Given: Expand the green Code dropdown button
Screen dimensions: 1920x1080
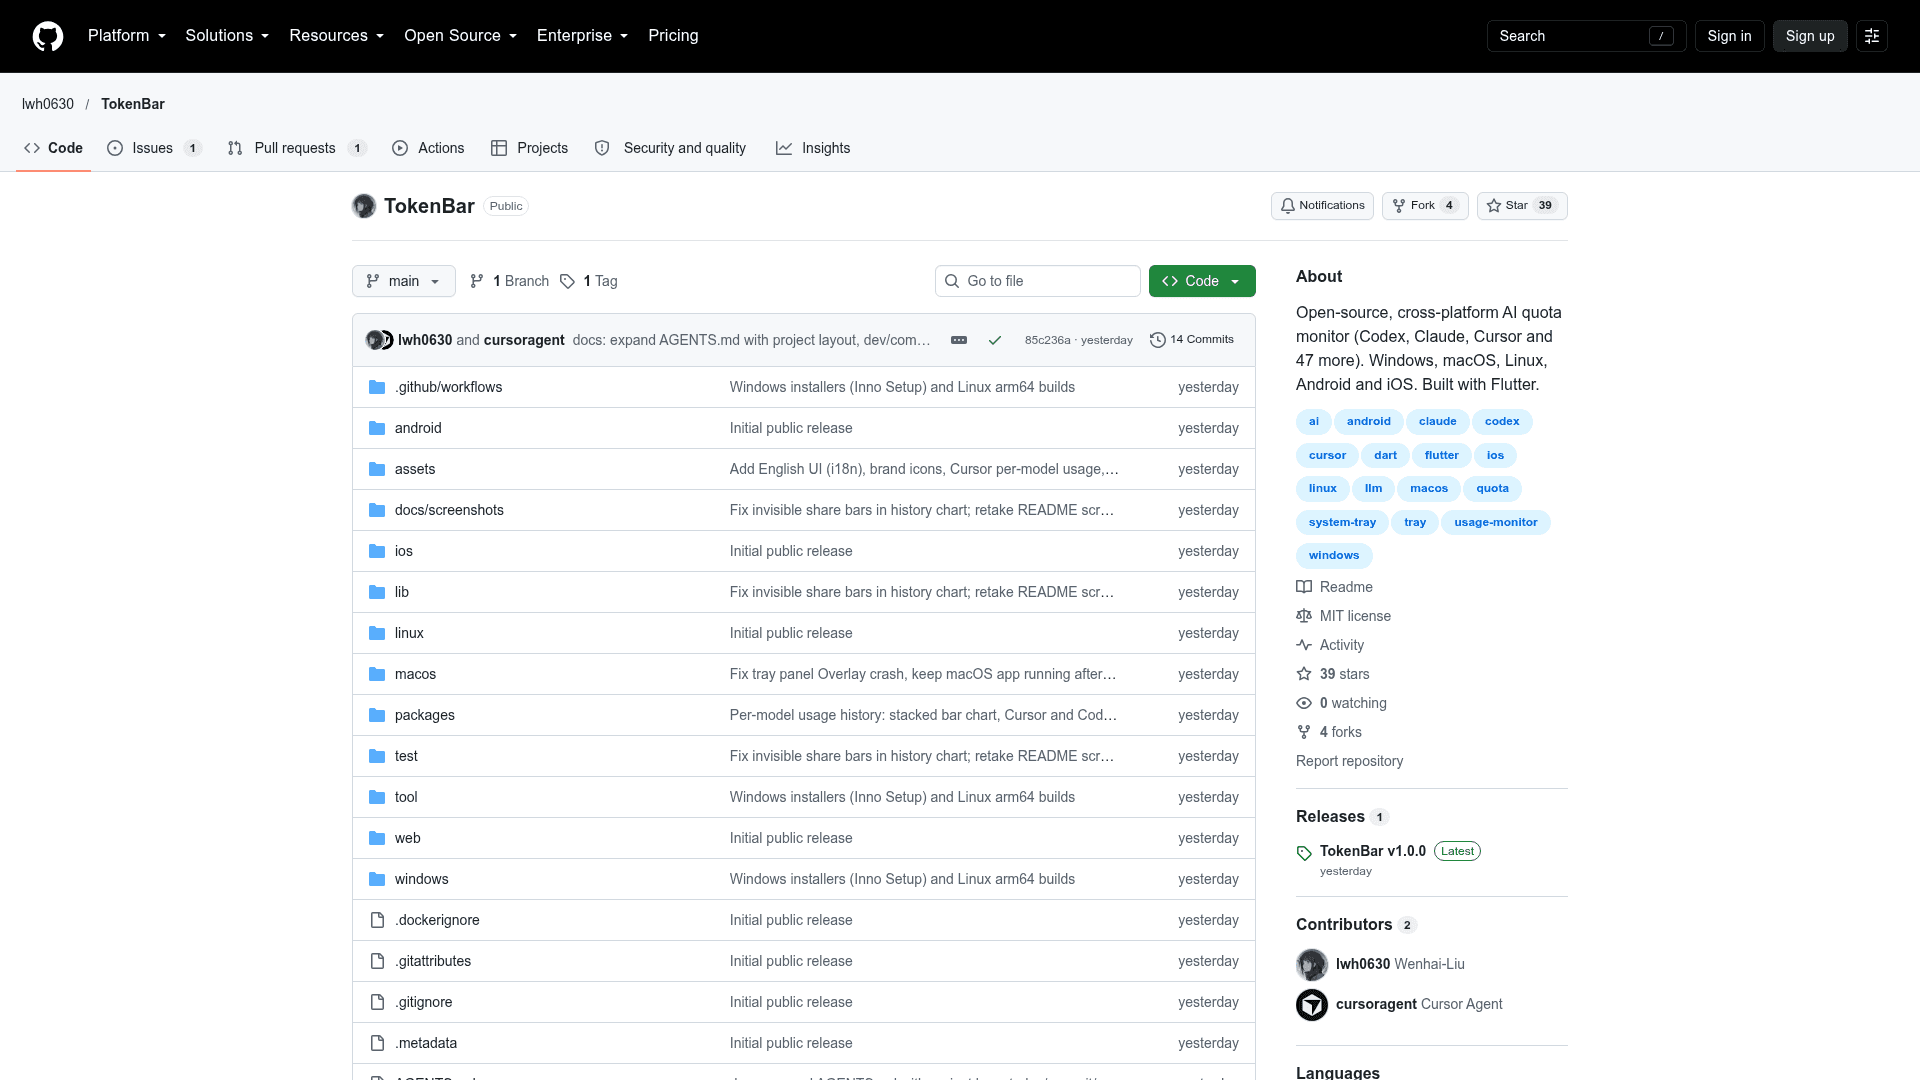Looking at the screenshot, I should point(1202,281).
